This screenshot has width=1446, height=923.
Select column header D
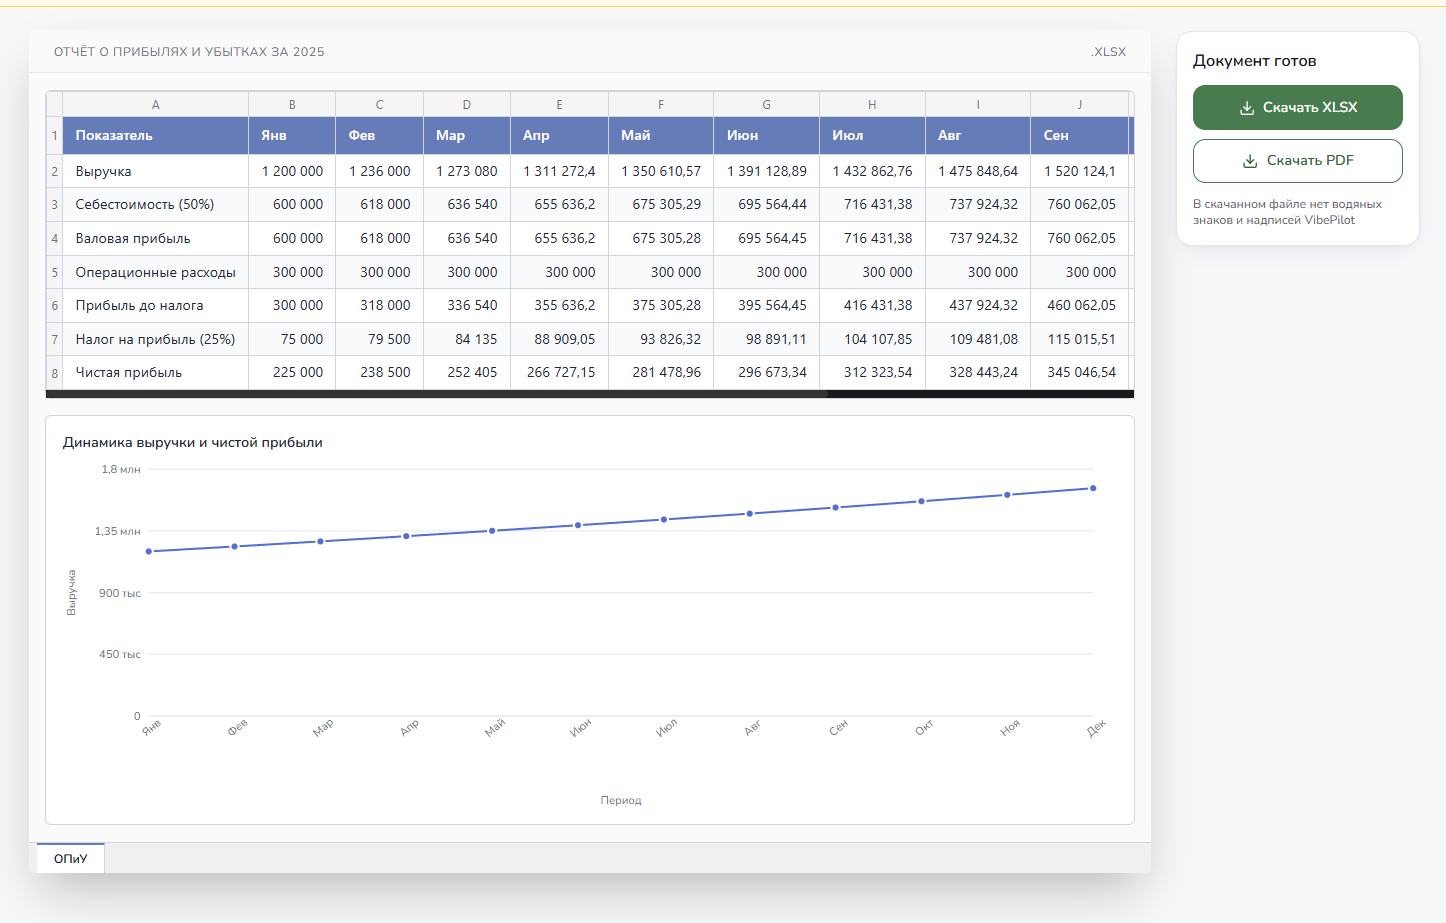(467, 104)
